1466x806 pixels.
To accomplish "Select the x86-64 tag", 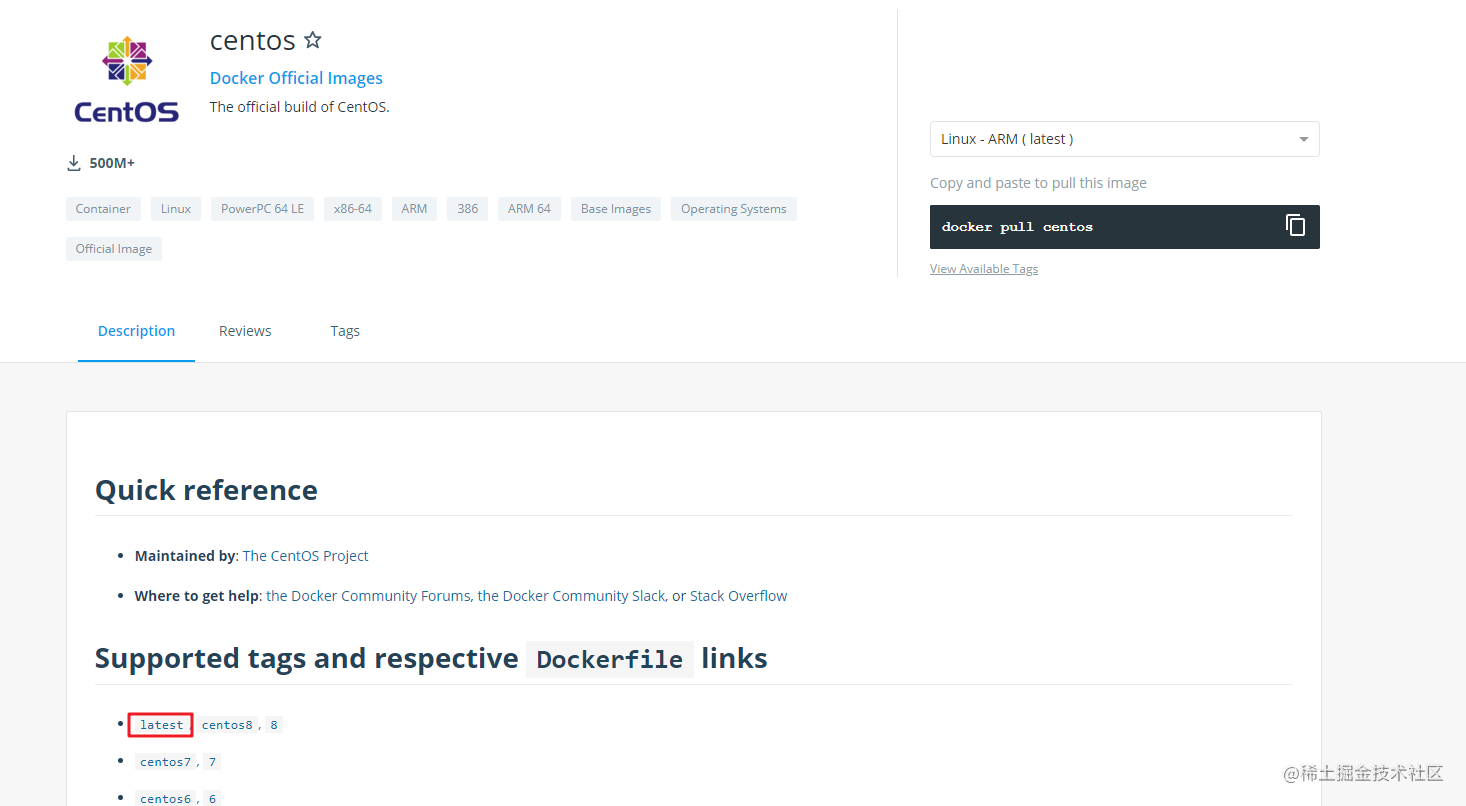I will (x=353, y=209).
